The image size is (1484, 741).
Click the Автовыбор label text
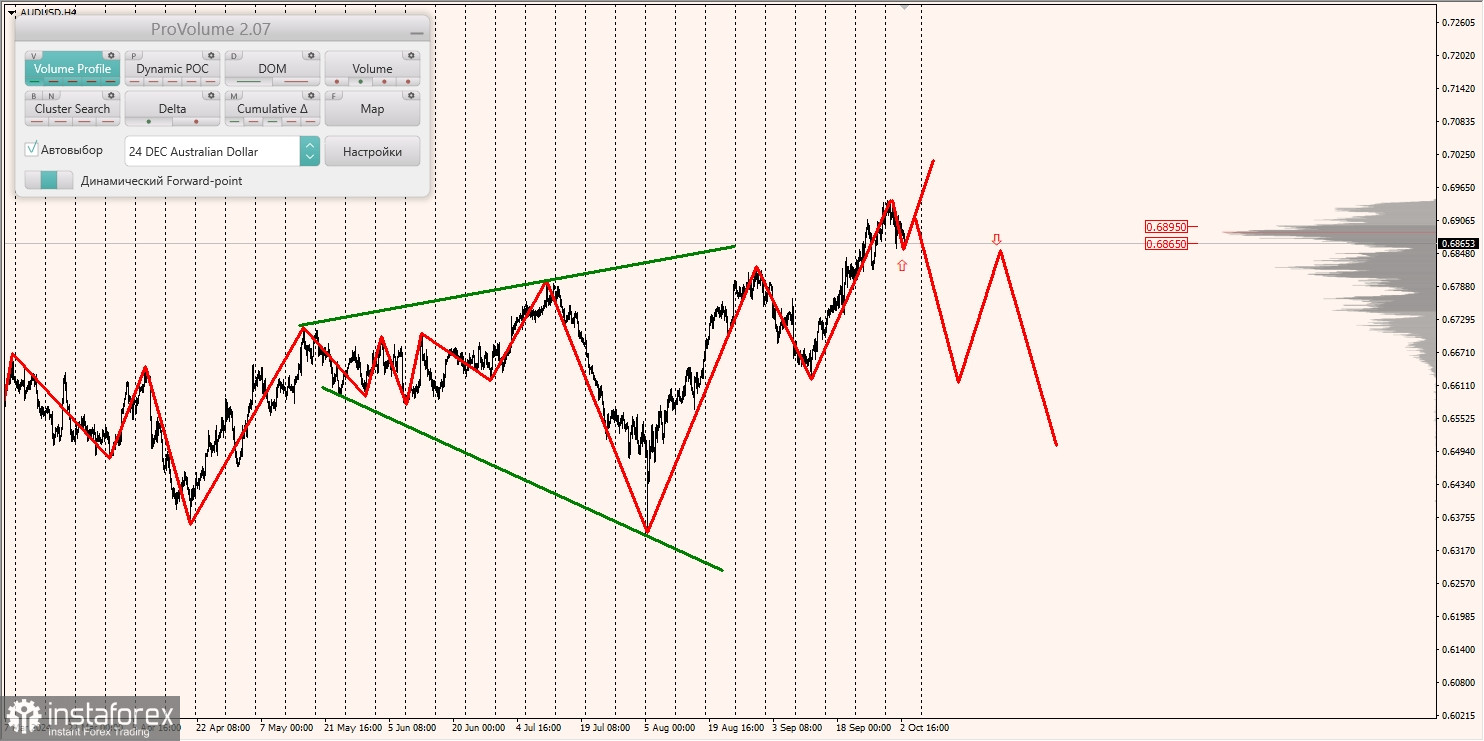click(72, 150)
